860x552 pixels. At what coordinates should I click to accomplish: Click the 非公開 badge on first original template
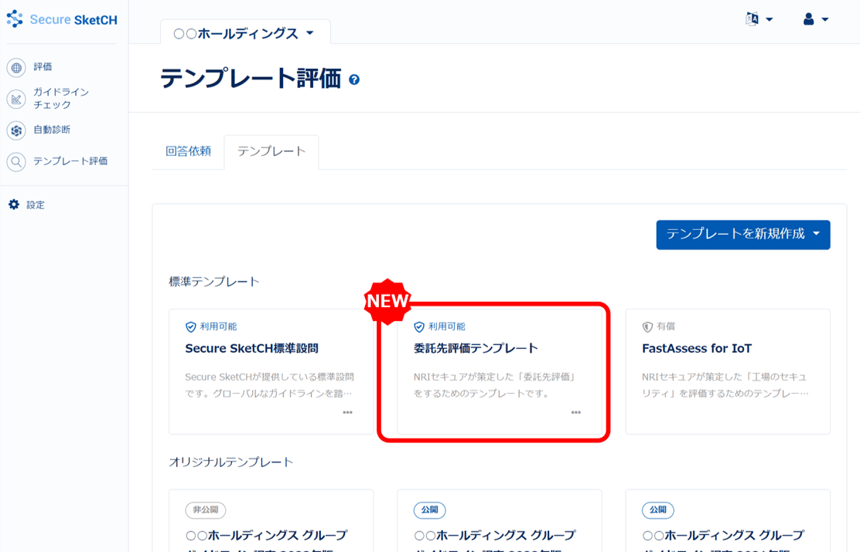click(x=206, y=510)
